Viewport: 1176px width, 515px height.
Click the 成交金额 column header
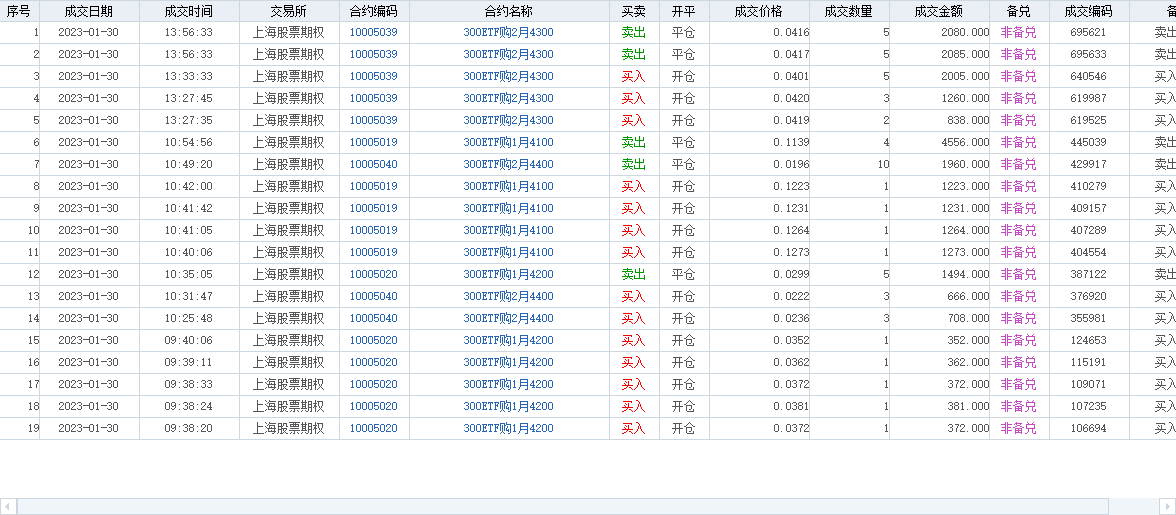coord(938,11)
